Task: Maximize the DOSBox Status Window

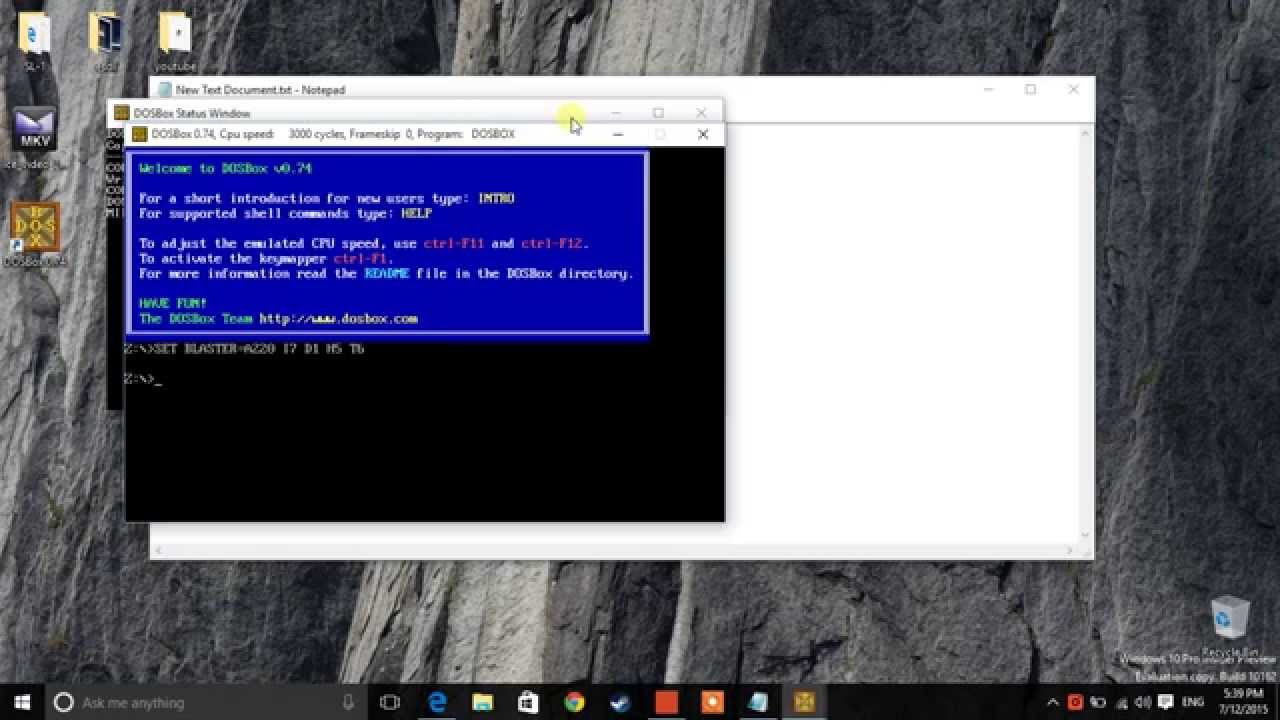Action: [658, 113]
